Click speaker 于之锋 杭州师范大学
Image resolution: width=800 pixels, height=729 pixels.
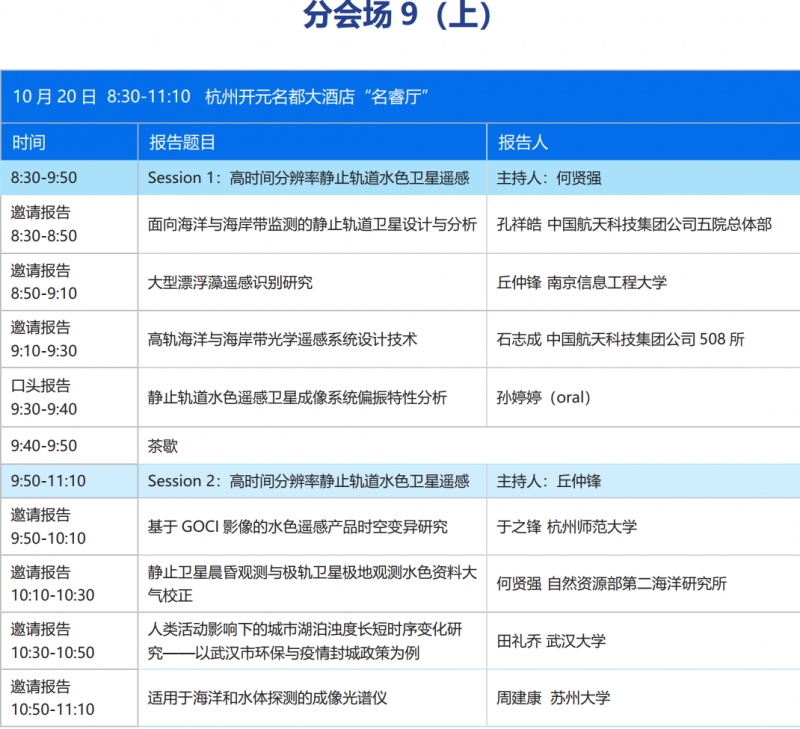point(566,526)
